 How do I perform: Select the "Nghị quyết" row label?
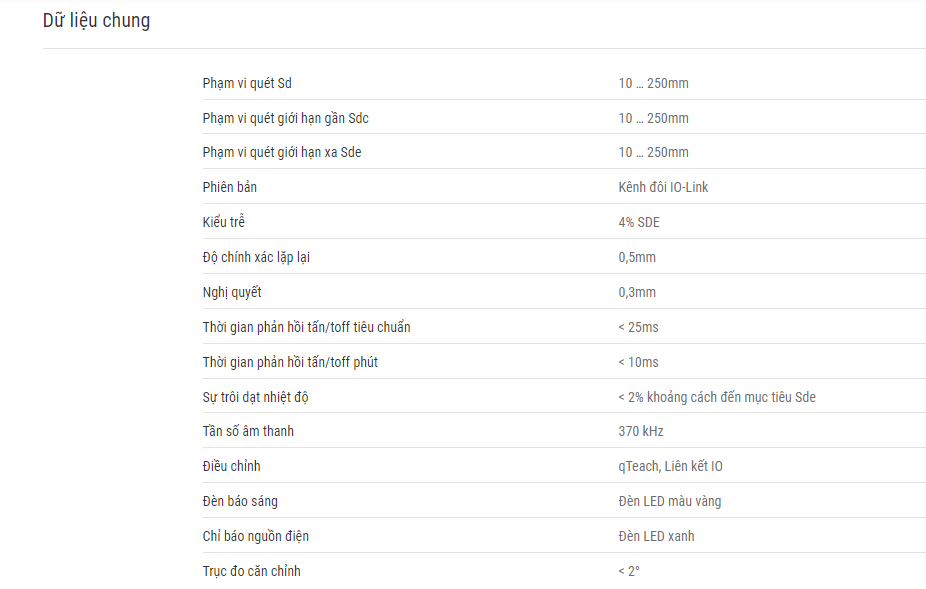232,292
